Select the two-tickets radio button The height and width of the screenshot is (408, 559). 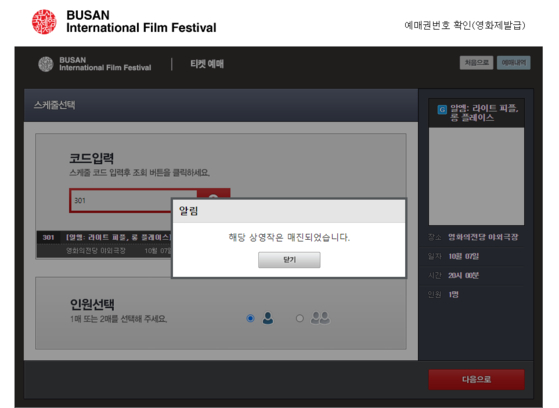click(299, 318)
